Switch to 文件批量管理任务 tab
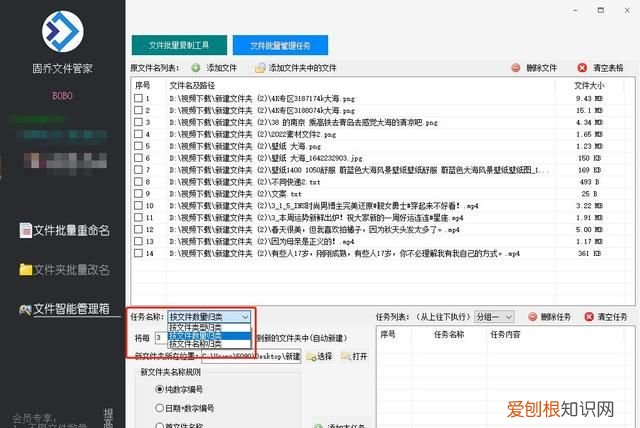 click(280, 45)
